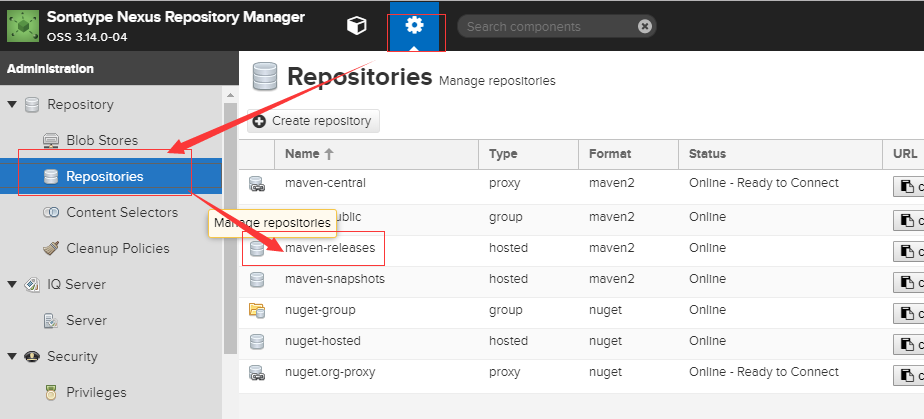
Task: Click the Repositories page title icon
Action: point(265,77)
